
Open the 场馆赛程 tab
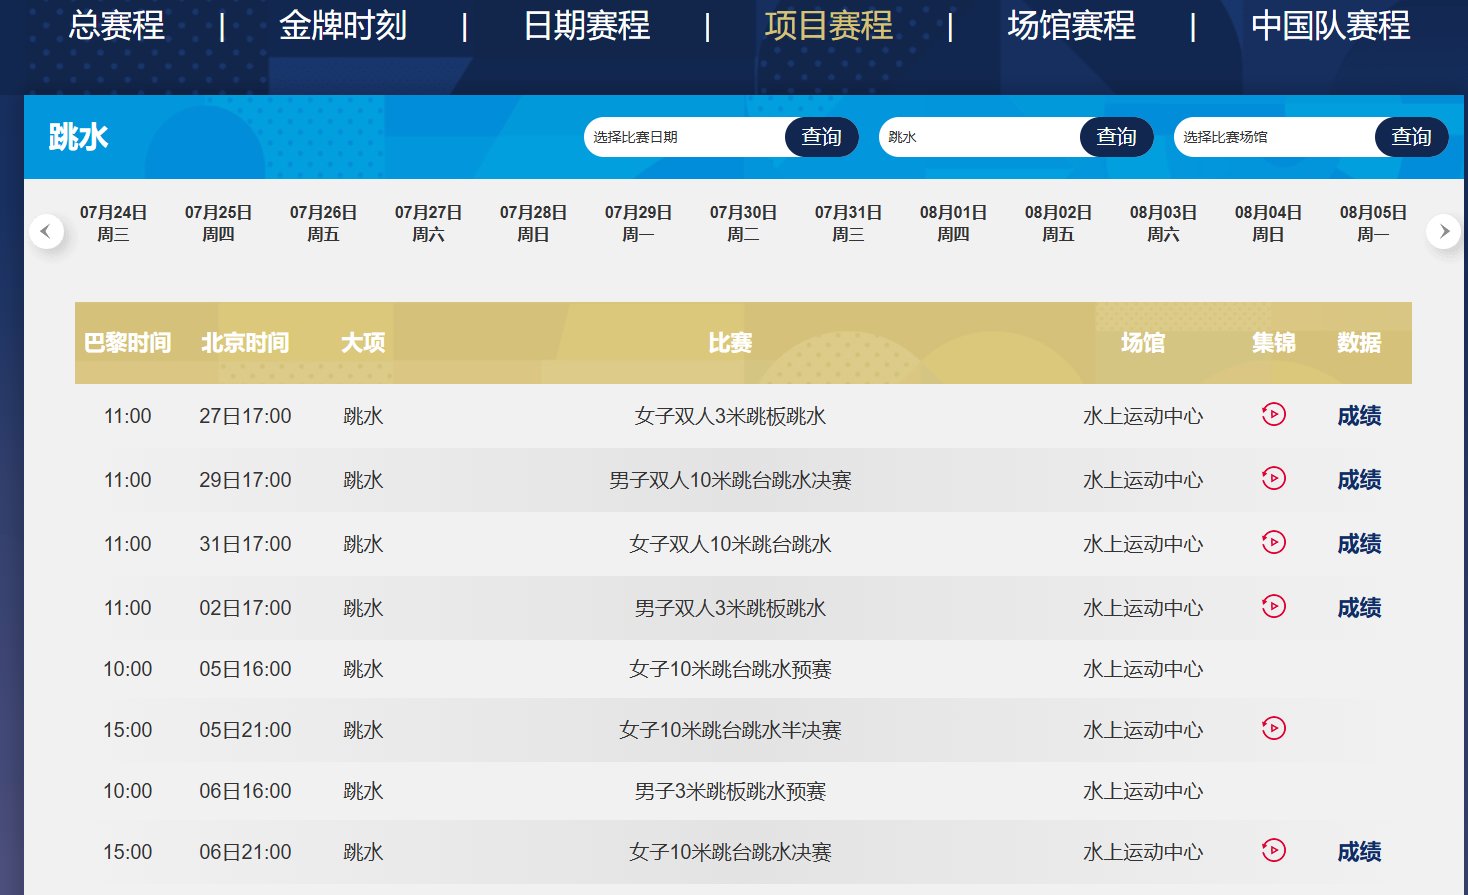click(1071, 25)
